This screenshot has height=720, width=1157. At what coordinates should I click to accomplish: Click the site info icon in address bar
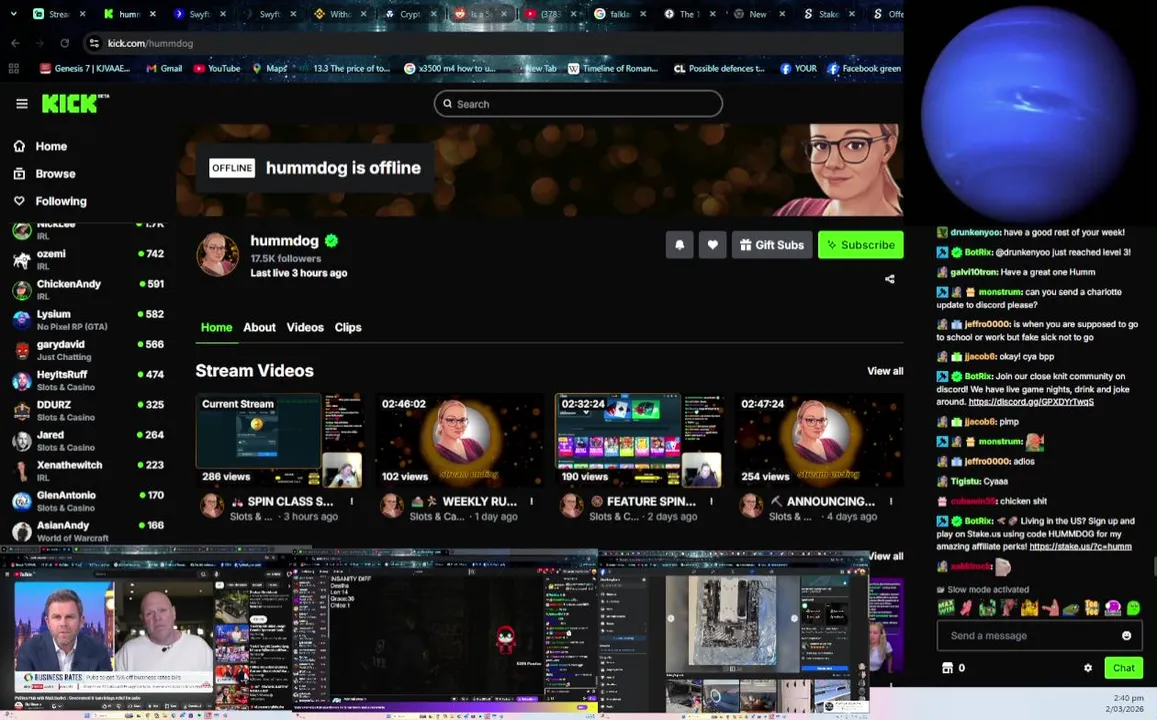tap(94, 43)
